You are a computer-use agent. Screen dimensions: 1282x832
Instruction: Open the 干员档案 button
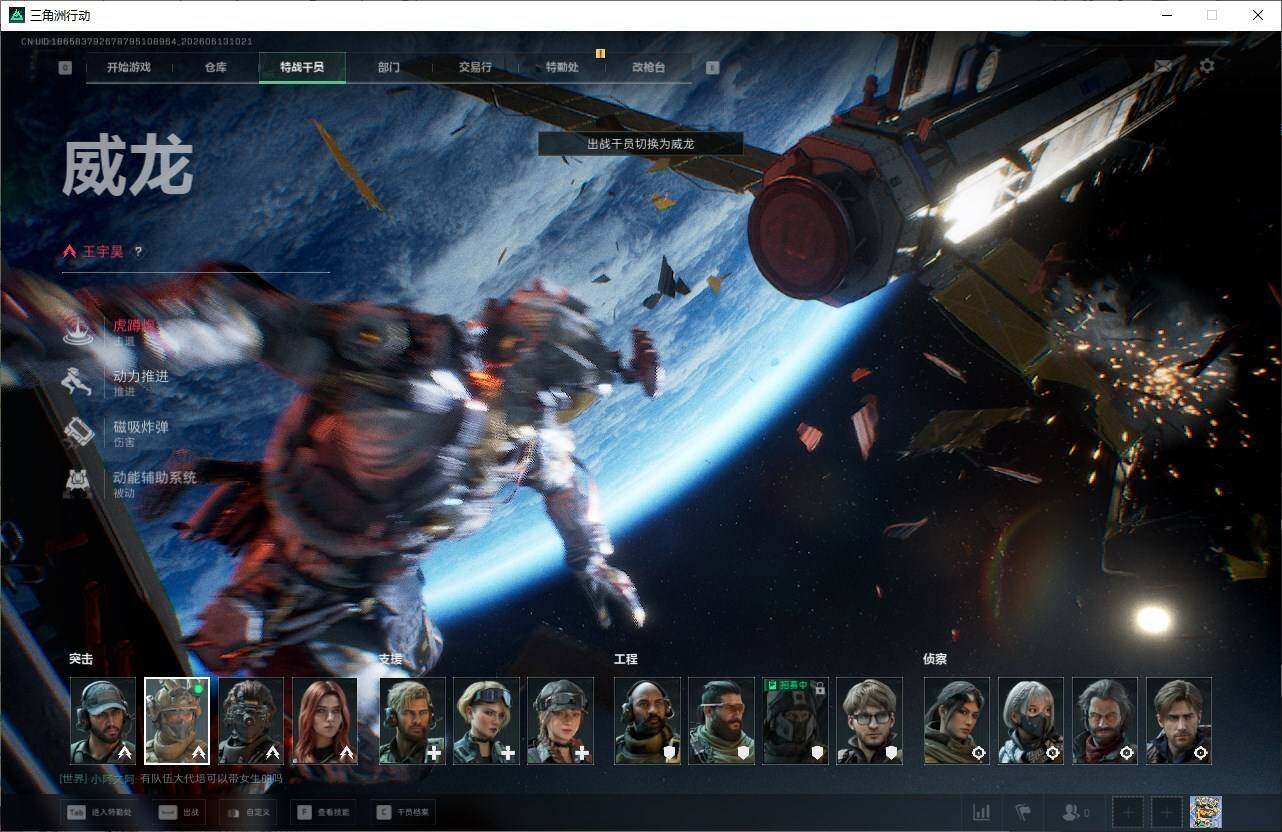[x=403, y=813]
